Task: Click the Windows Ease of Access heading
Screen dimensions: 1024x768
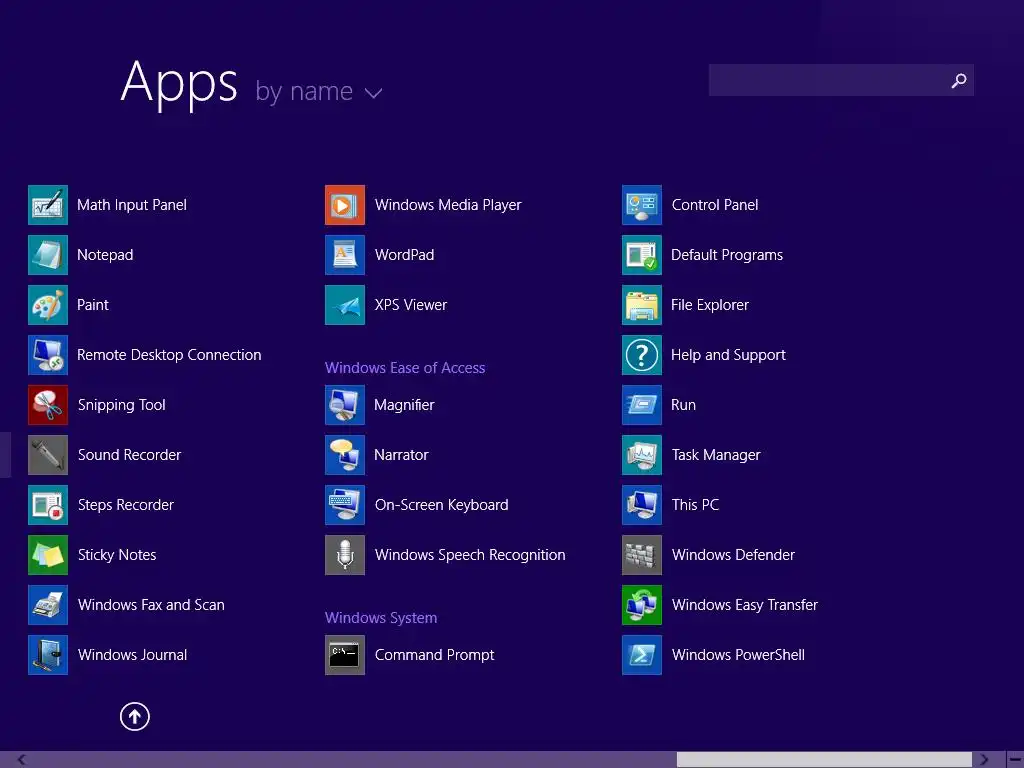Action: point(405,368)
